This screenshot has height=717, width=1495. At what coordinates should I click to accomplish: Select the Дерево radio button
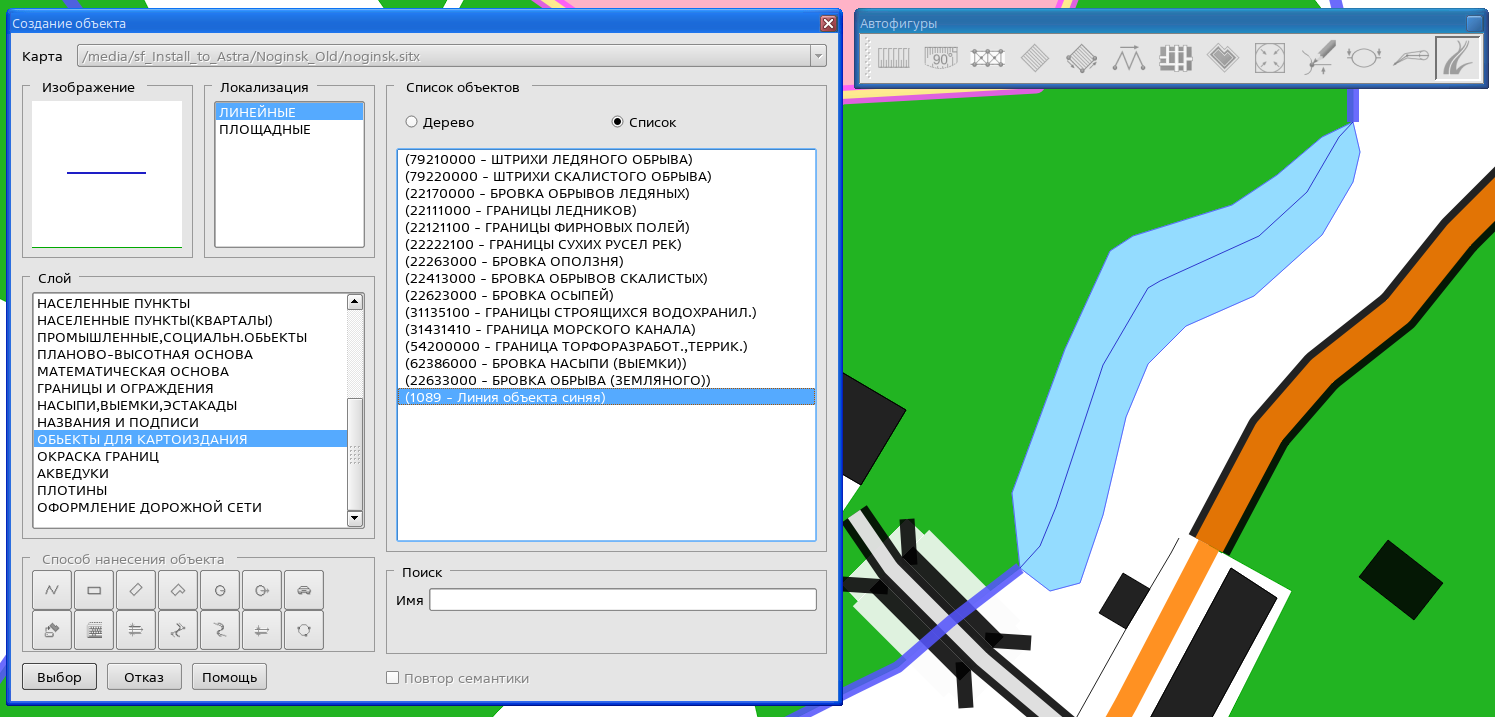411,122
